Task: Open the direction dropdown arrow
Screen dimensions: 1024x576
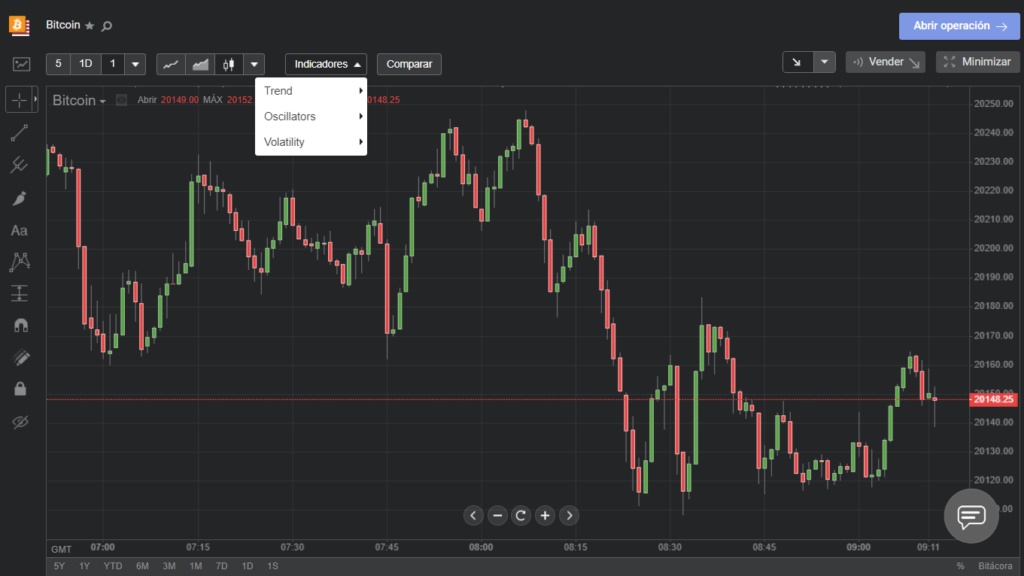Action: pos(824,62)
